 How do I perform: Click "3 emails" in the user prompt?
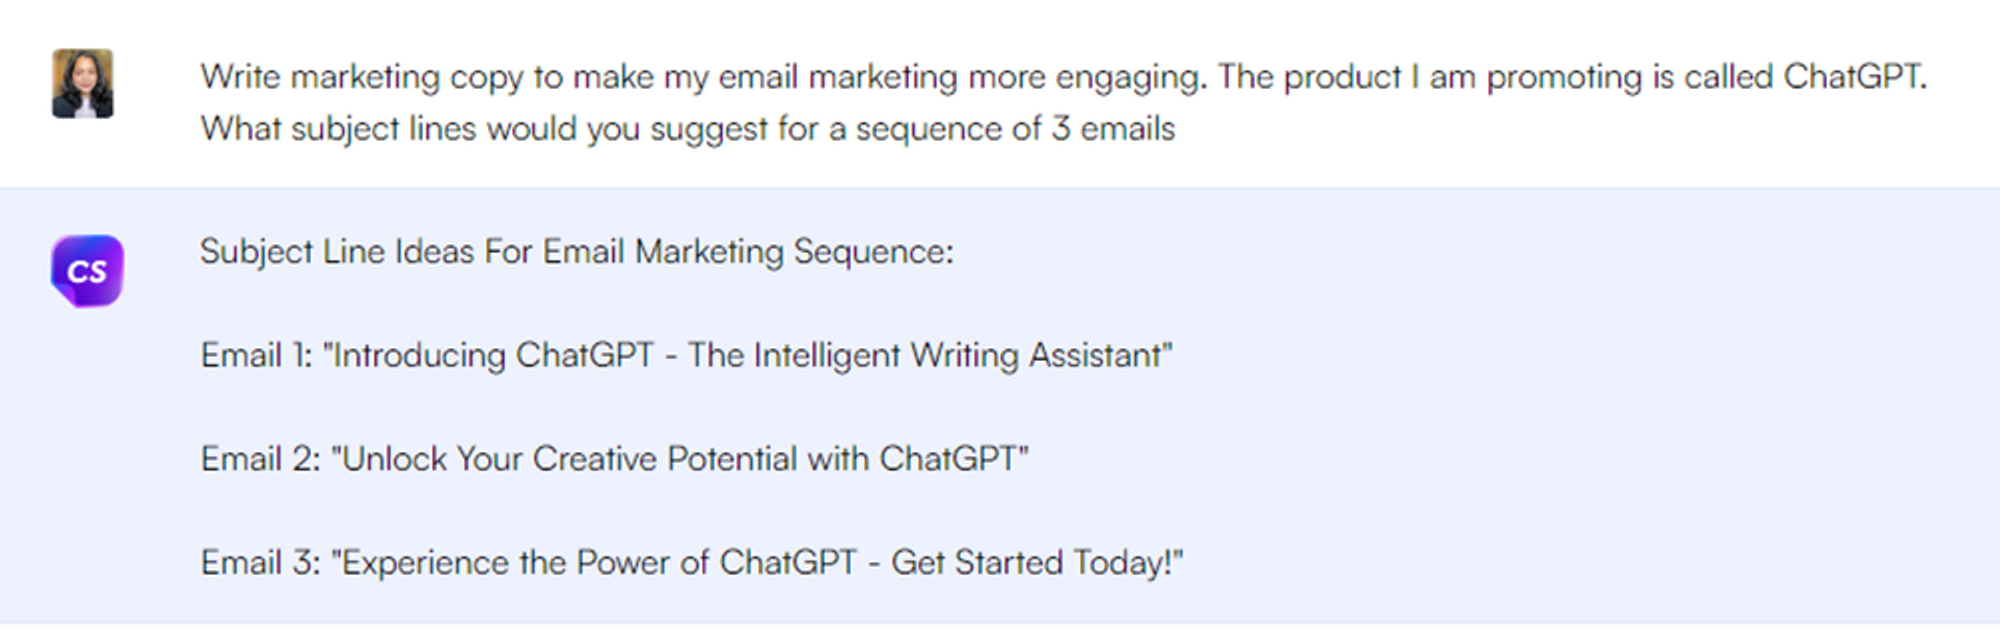[1112, 129]
